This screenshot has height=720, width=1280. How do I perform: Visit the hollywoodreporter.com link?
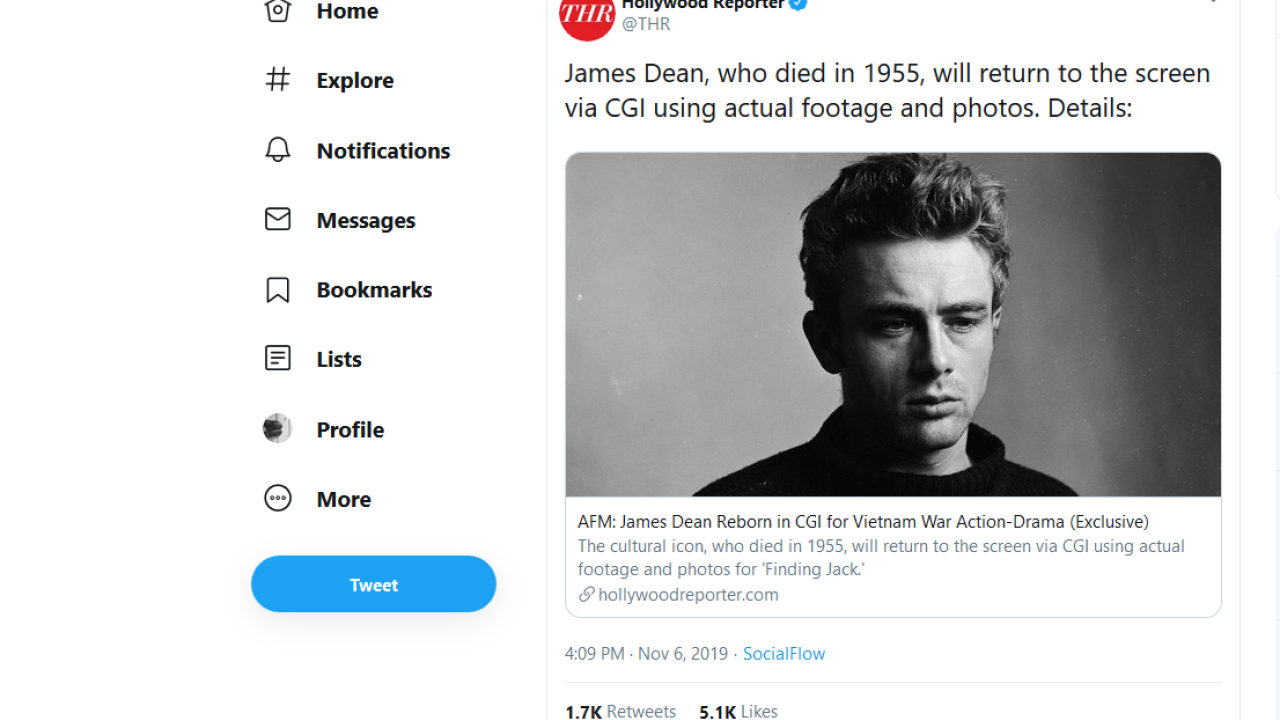688,594
